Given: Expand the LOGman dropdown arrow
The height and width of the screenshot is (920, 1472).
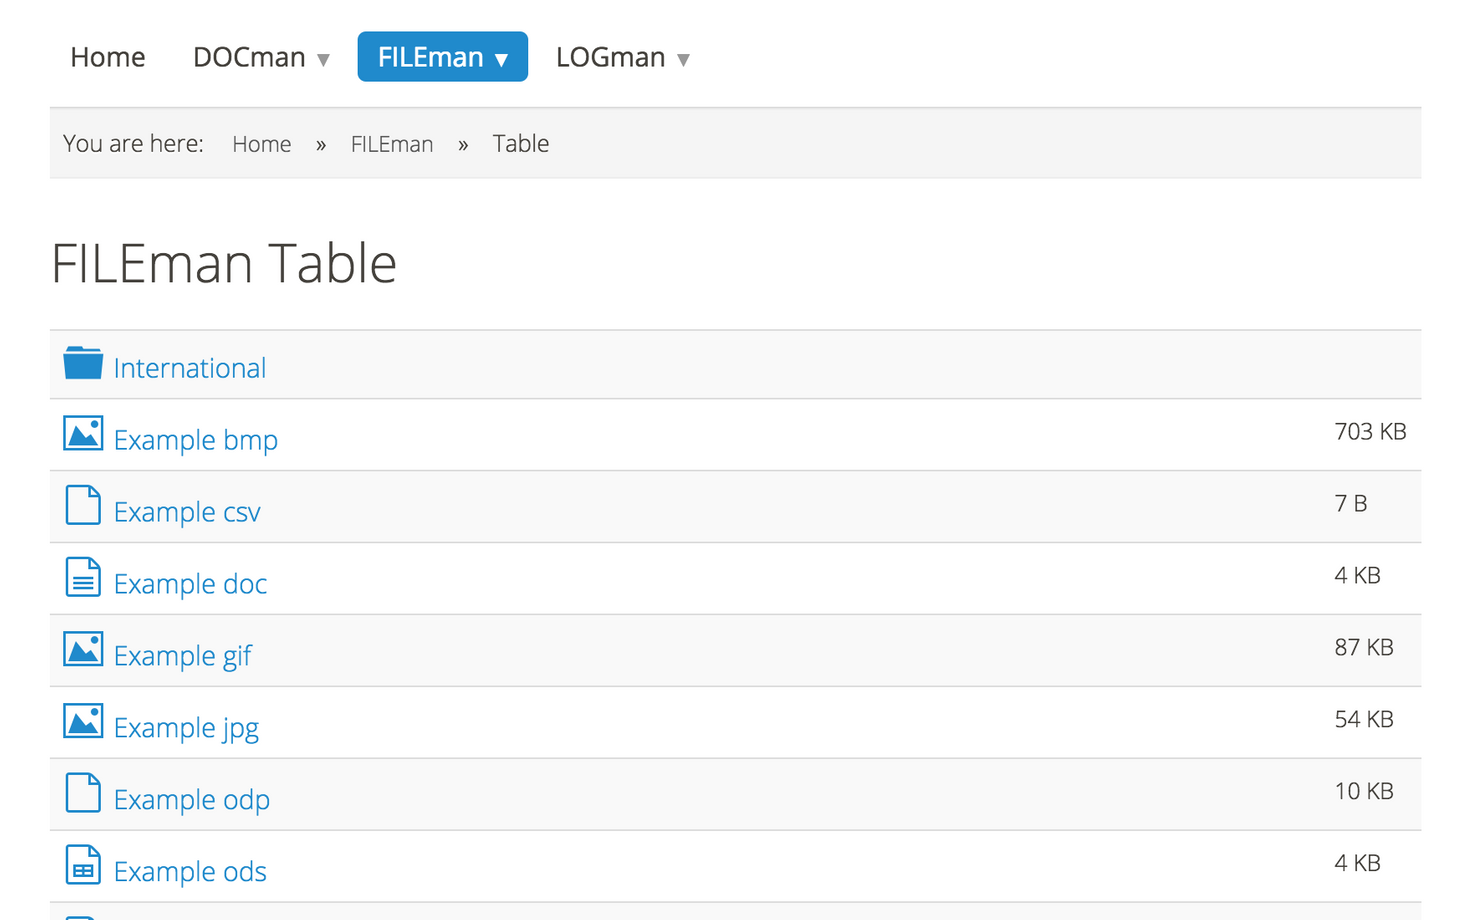Looking at the screenshot, I should (683, 60).
